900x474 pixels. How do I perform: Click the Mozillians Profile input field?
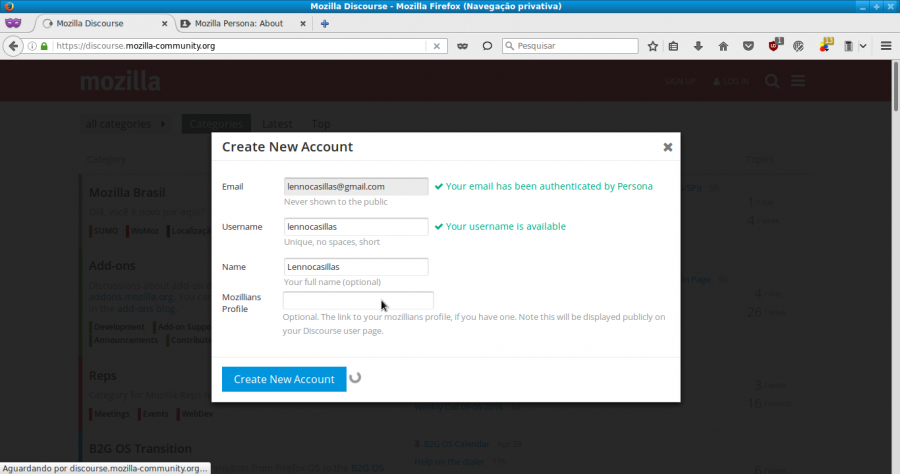[358, 300]
